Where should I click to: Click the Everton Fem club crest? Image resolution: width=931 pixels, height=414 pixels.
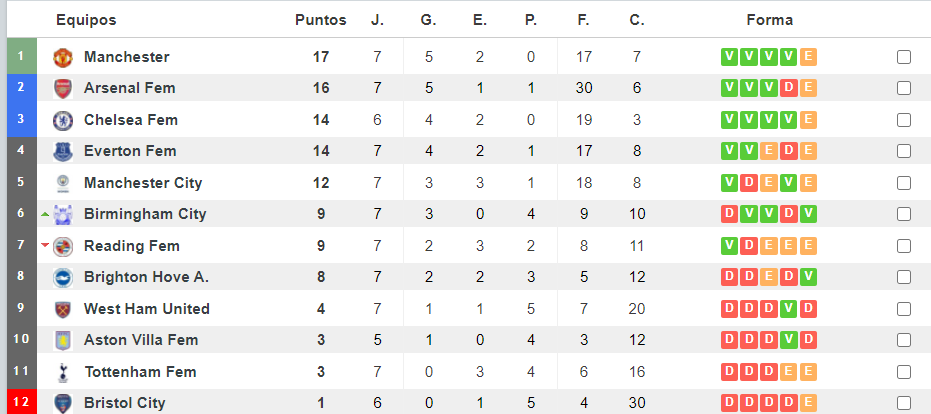63,152
